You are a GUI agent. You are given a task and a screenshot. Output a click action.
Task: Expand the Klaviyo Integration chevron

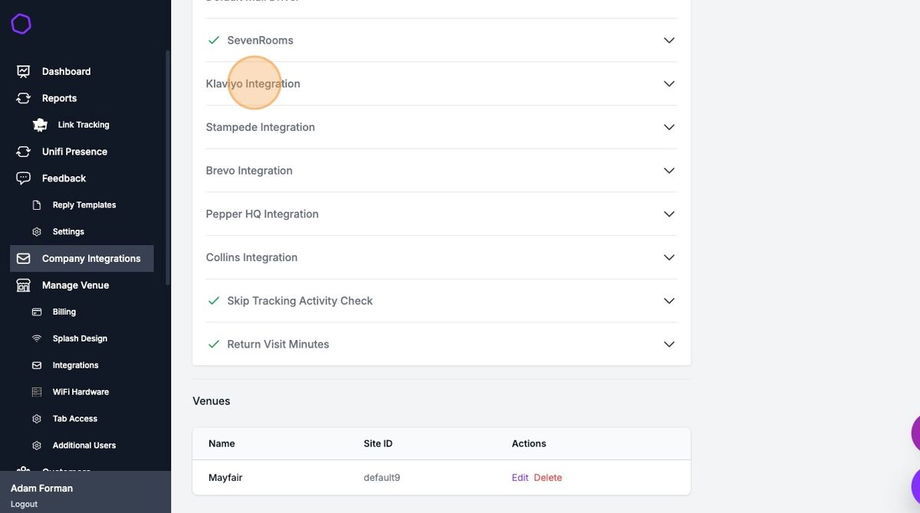[669, 84]
